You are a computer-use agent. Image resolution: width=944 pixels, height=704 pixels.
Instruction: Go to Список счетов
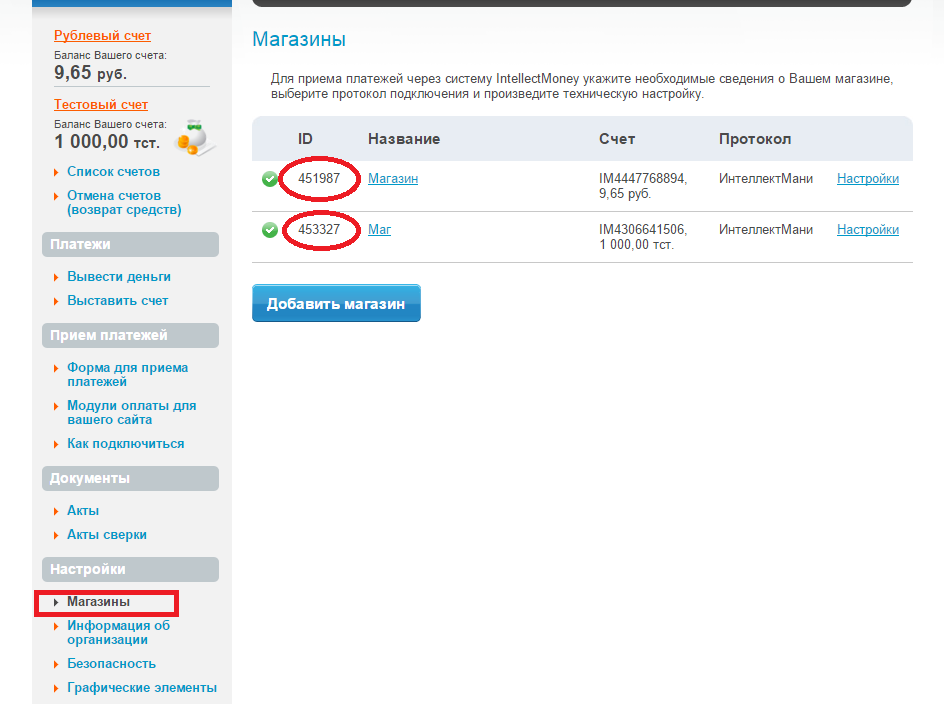click(113, 172)
